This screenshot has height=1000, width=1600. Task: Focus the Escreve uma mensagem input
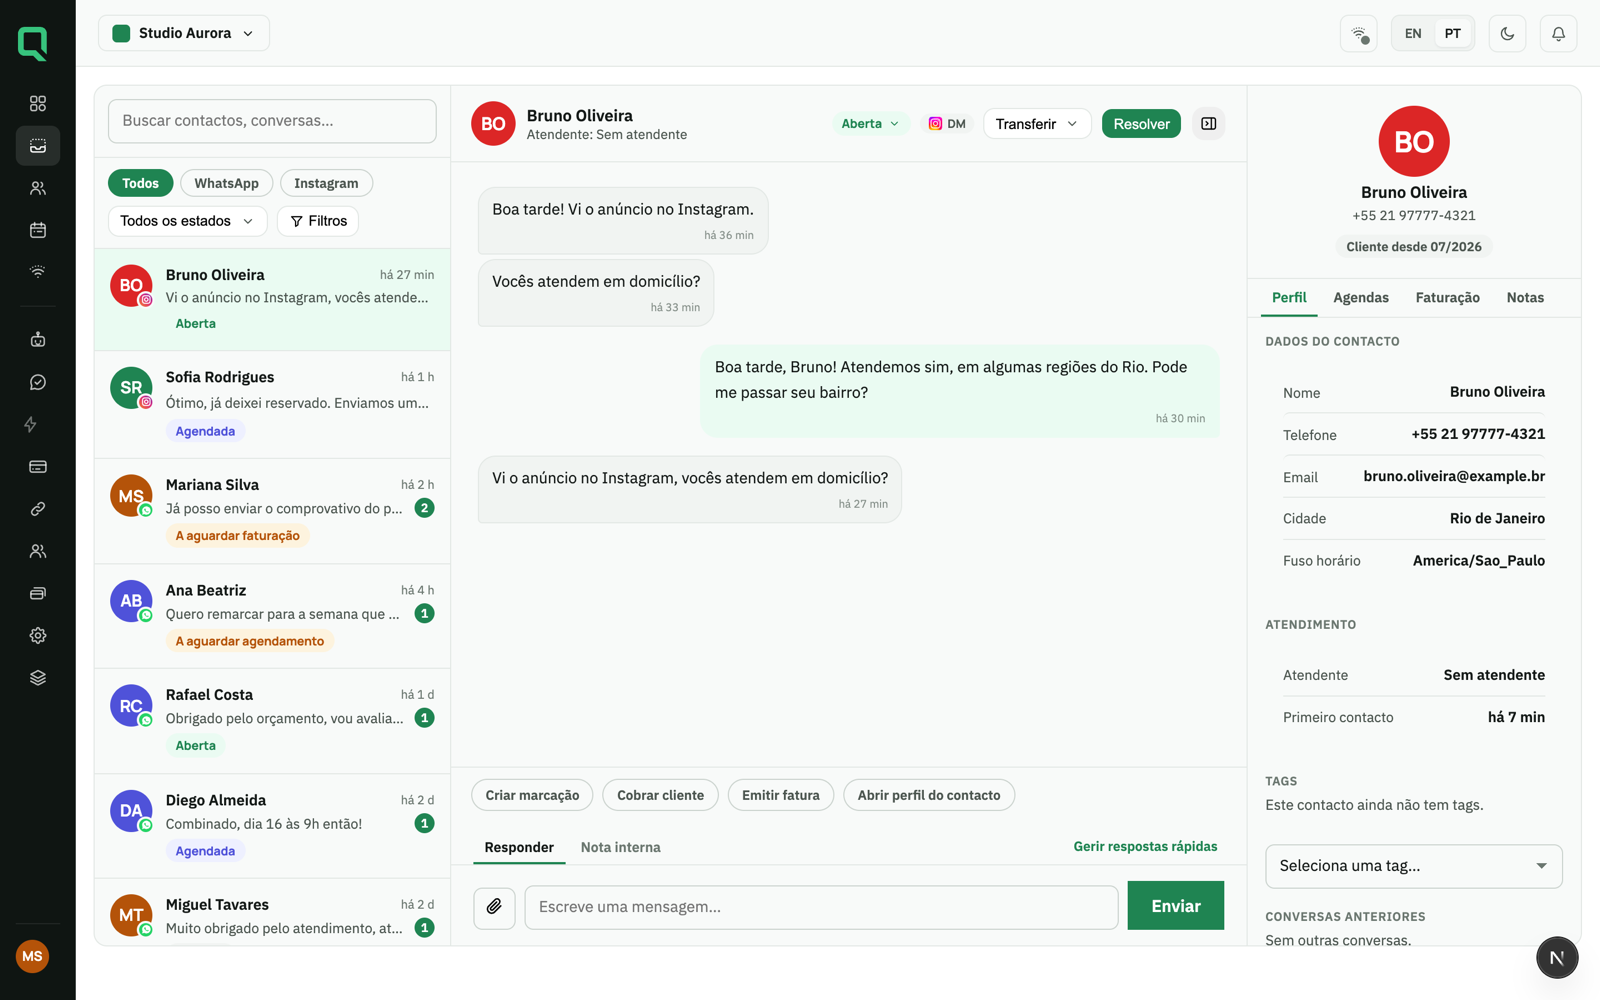pyautogui.click(x=821, y=907)
